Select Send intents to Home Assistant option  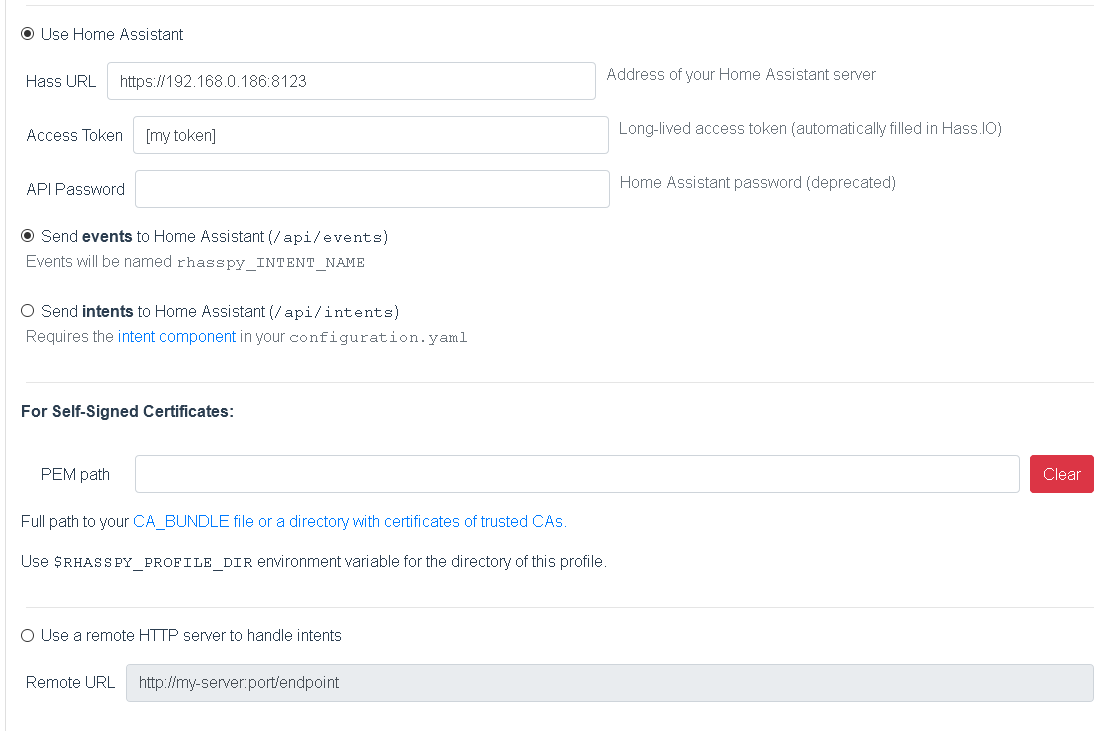[28, 311]
